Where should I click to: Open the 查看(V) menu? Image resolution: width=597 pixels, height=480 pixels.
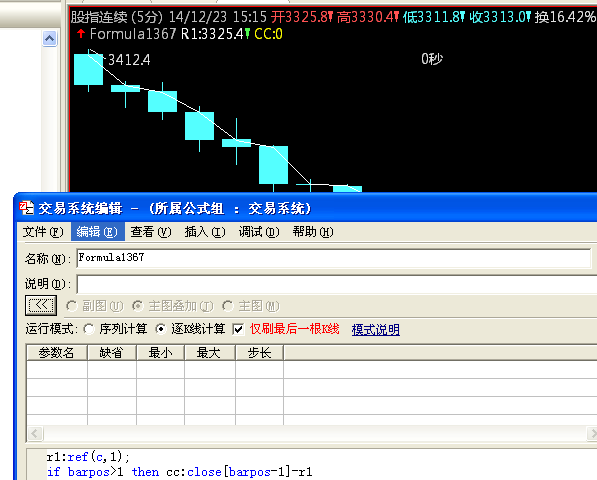[x=151, y=232]
